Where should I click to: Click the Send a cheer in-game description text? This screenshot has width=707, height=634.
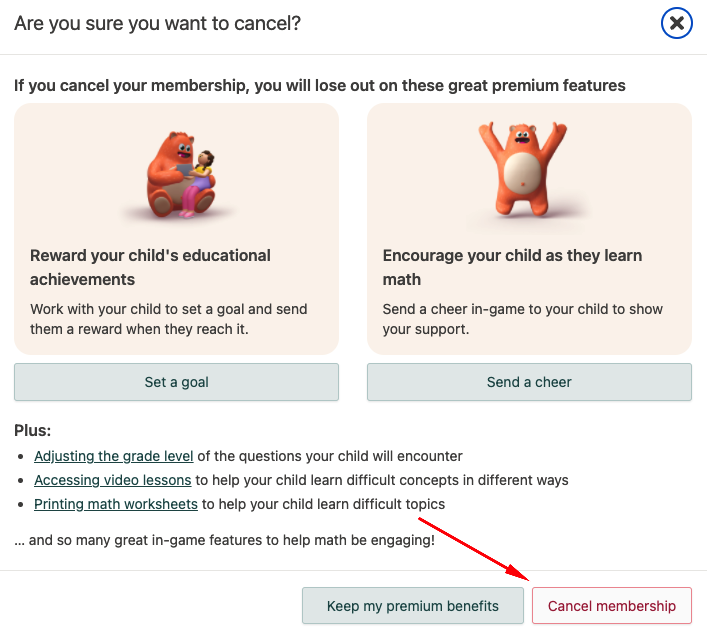523,319
